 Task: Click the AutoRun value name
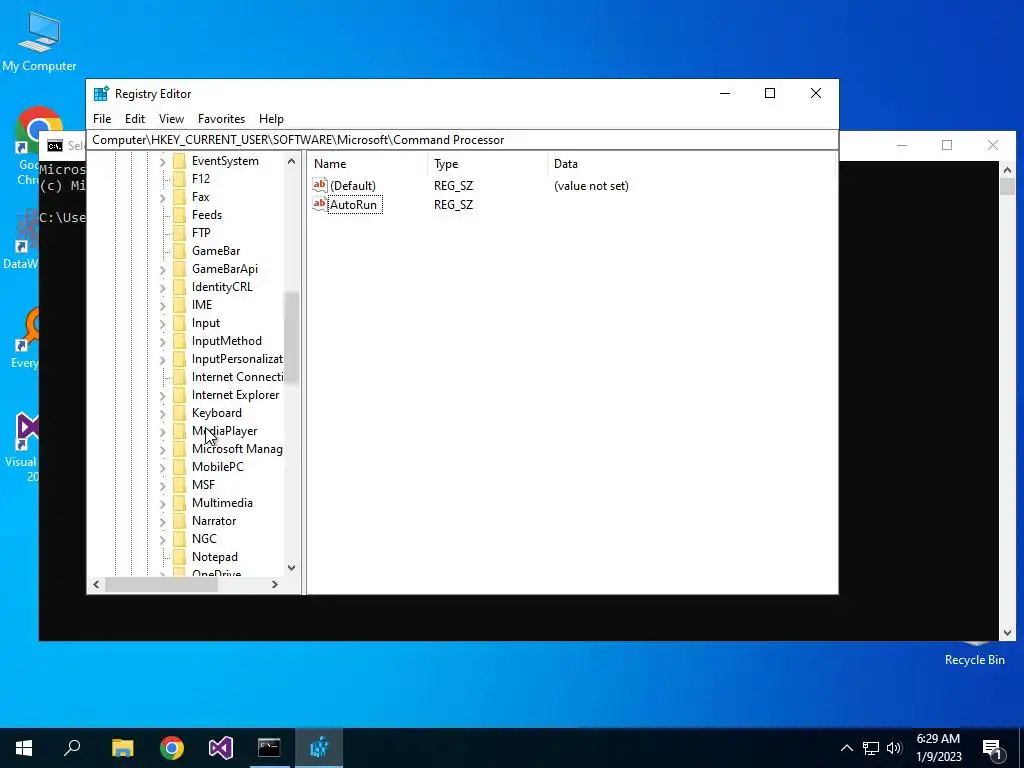click(x=354, y=205)
